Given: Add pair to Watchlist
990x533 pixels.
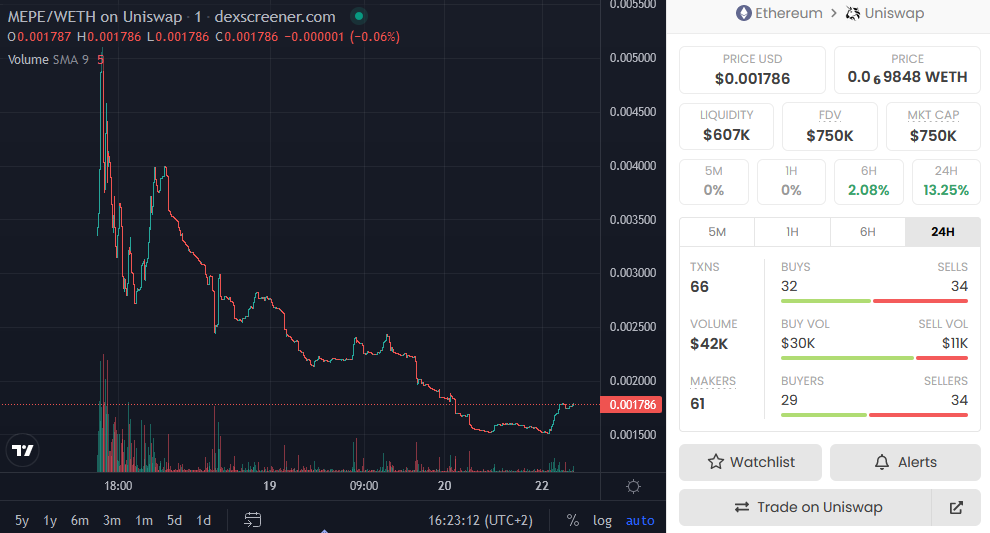Looking at the screenshot, I should [750, 462].
